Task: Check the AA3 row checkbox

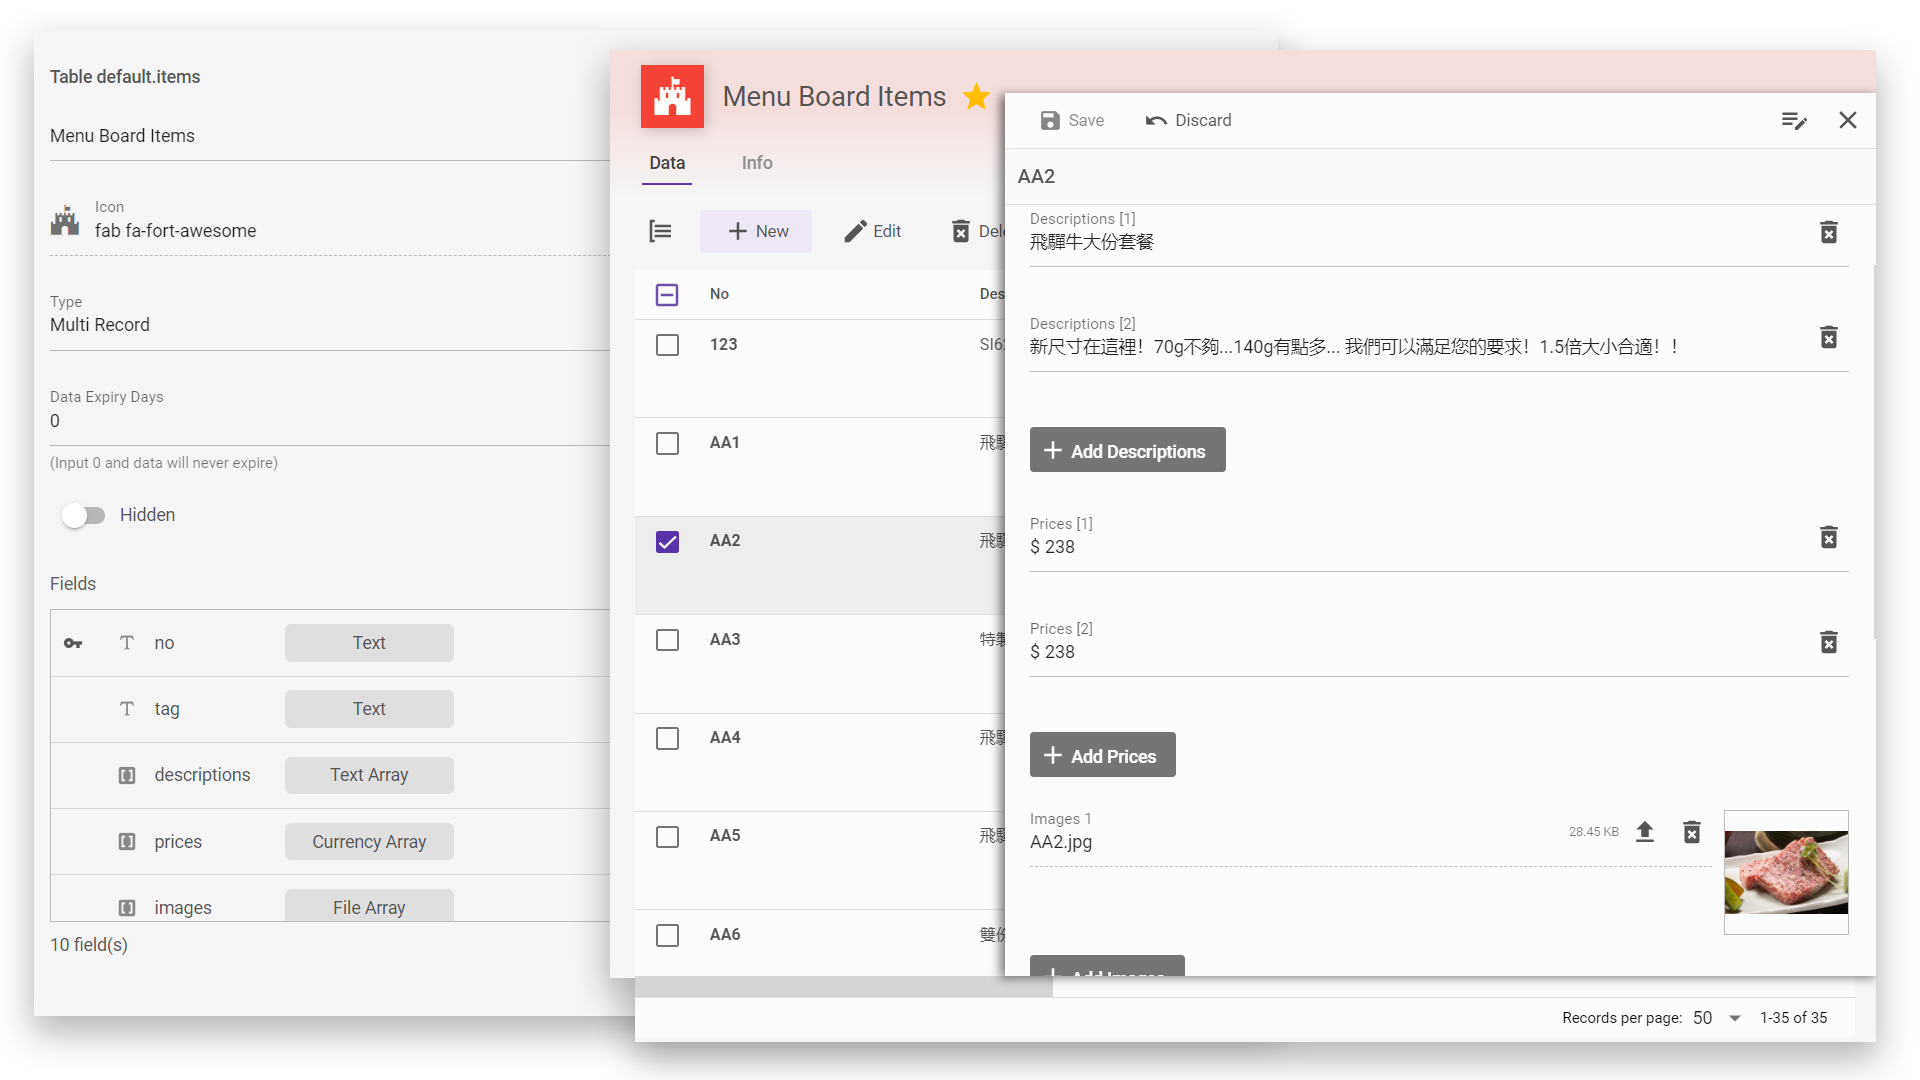Action: [667, 640]
